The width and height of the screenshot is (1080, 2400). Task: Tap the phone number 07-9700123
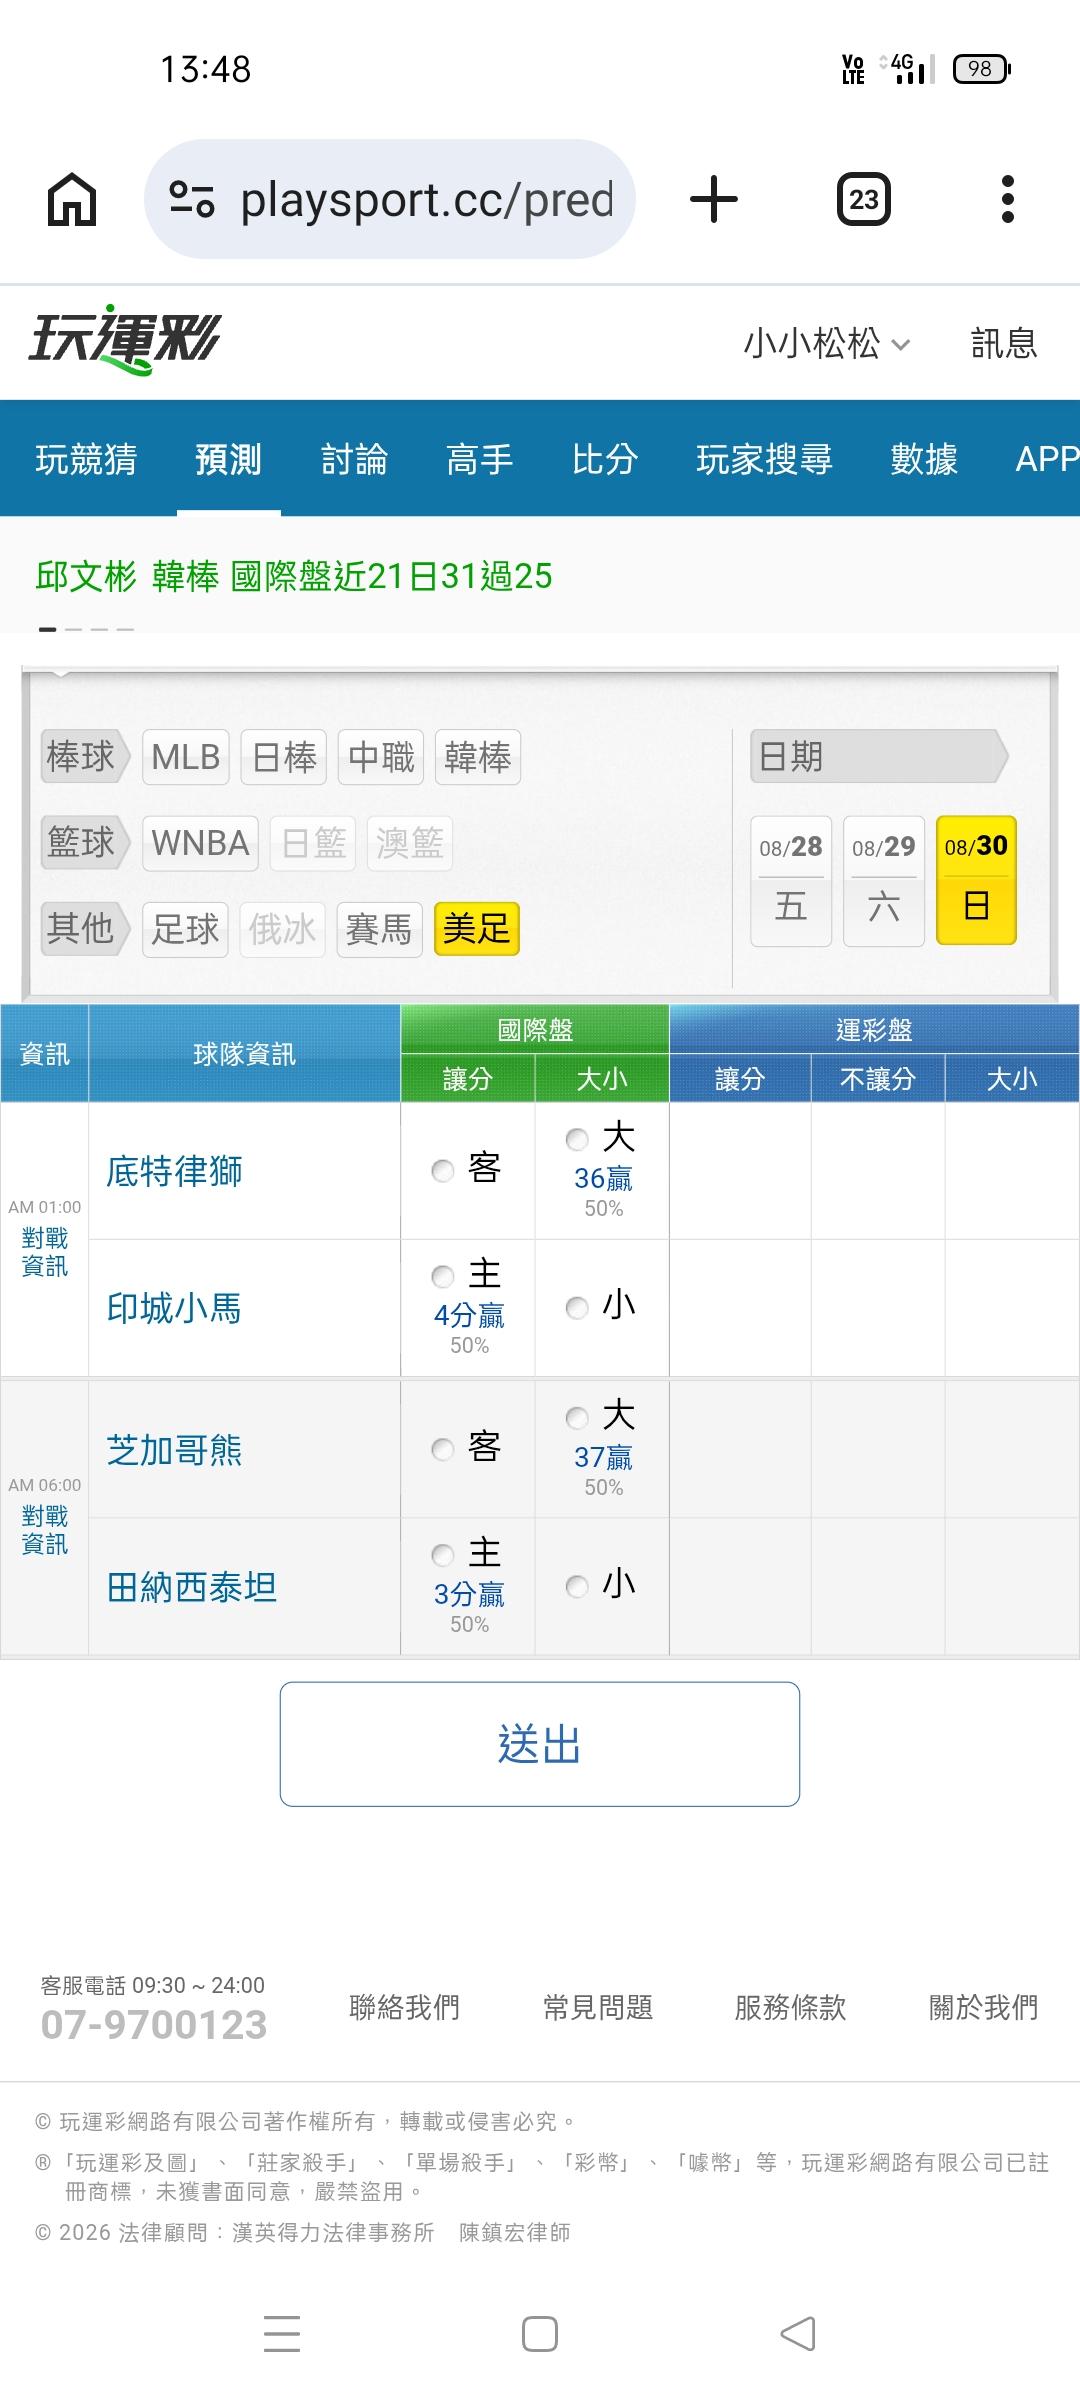click(154, 2025)
